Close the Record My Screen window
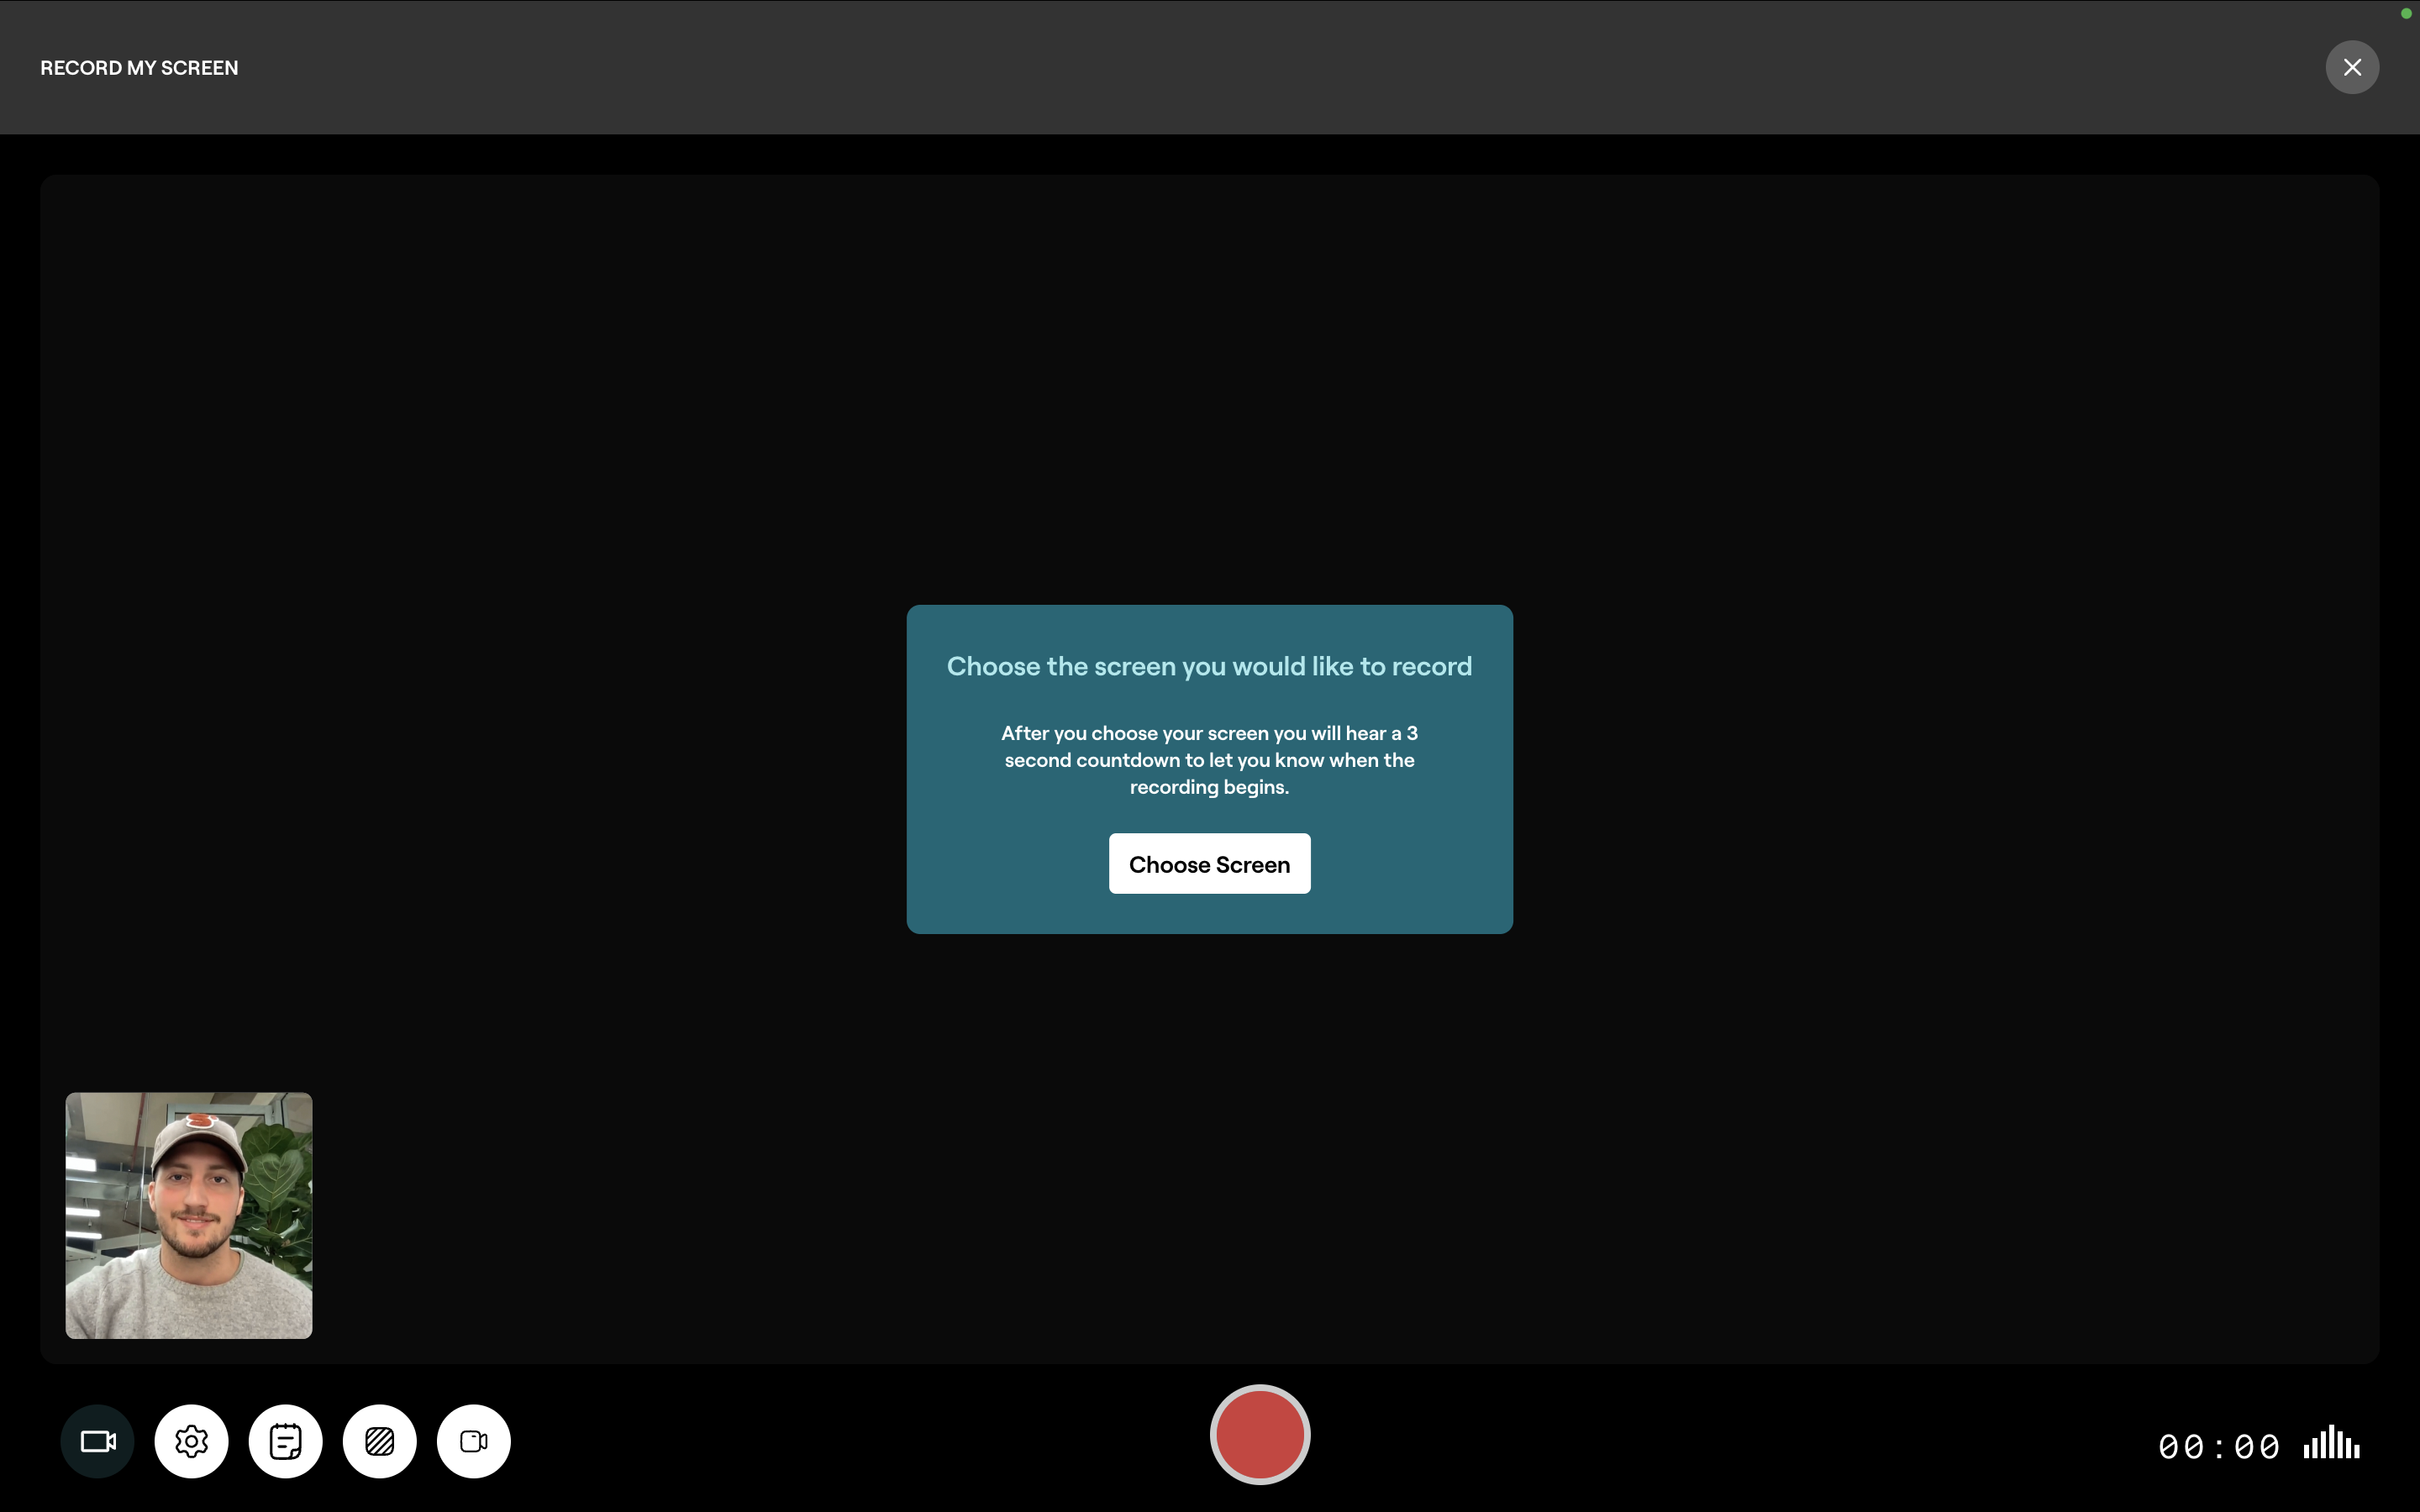 (x=2352, y=67)
